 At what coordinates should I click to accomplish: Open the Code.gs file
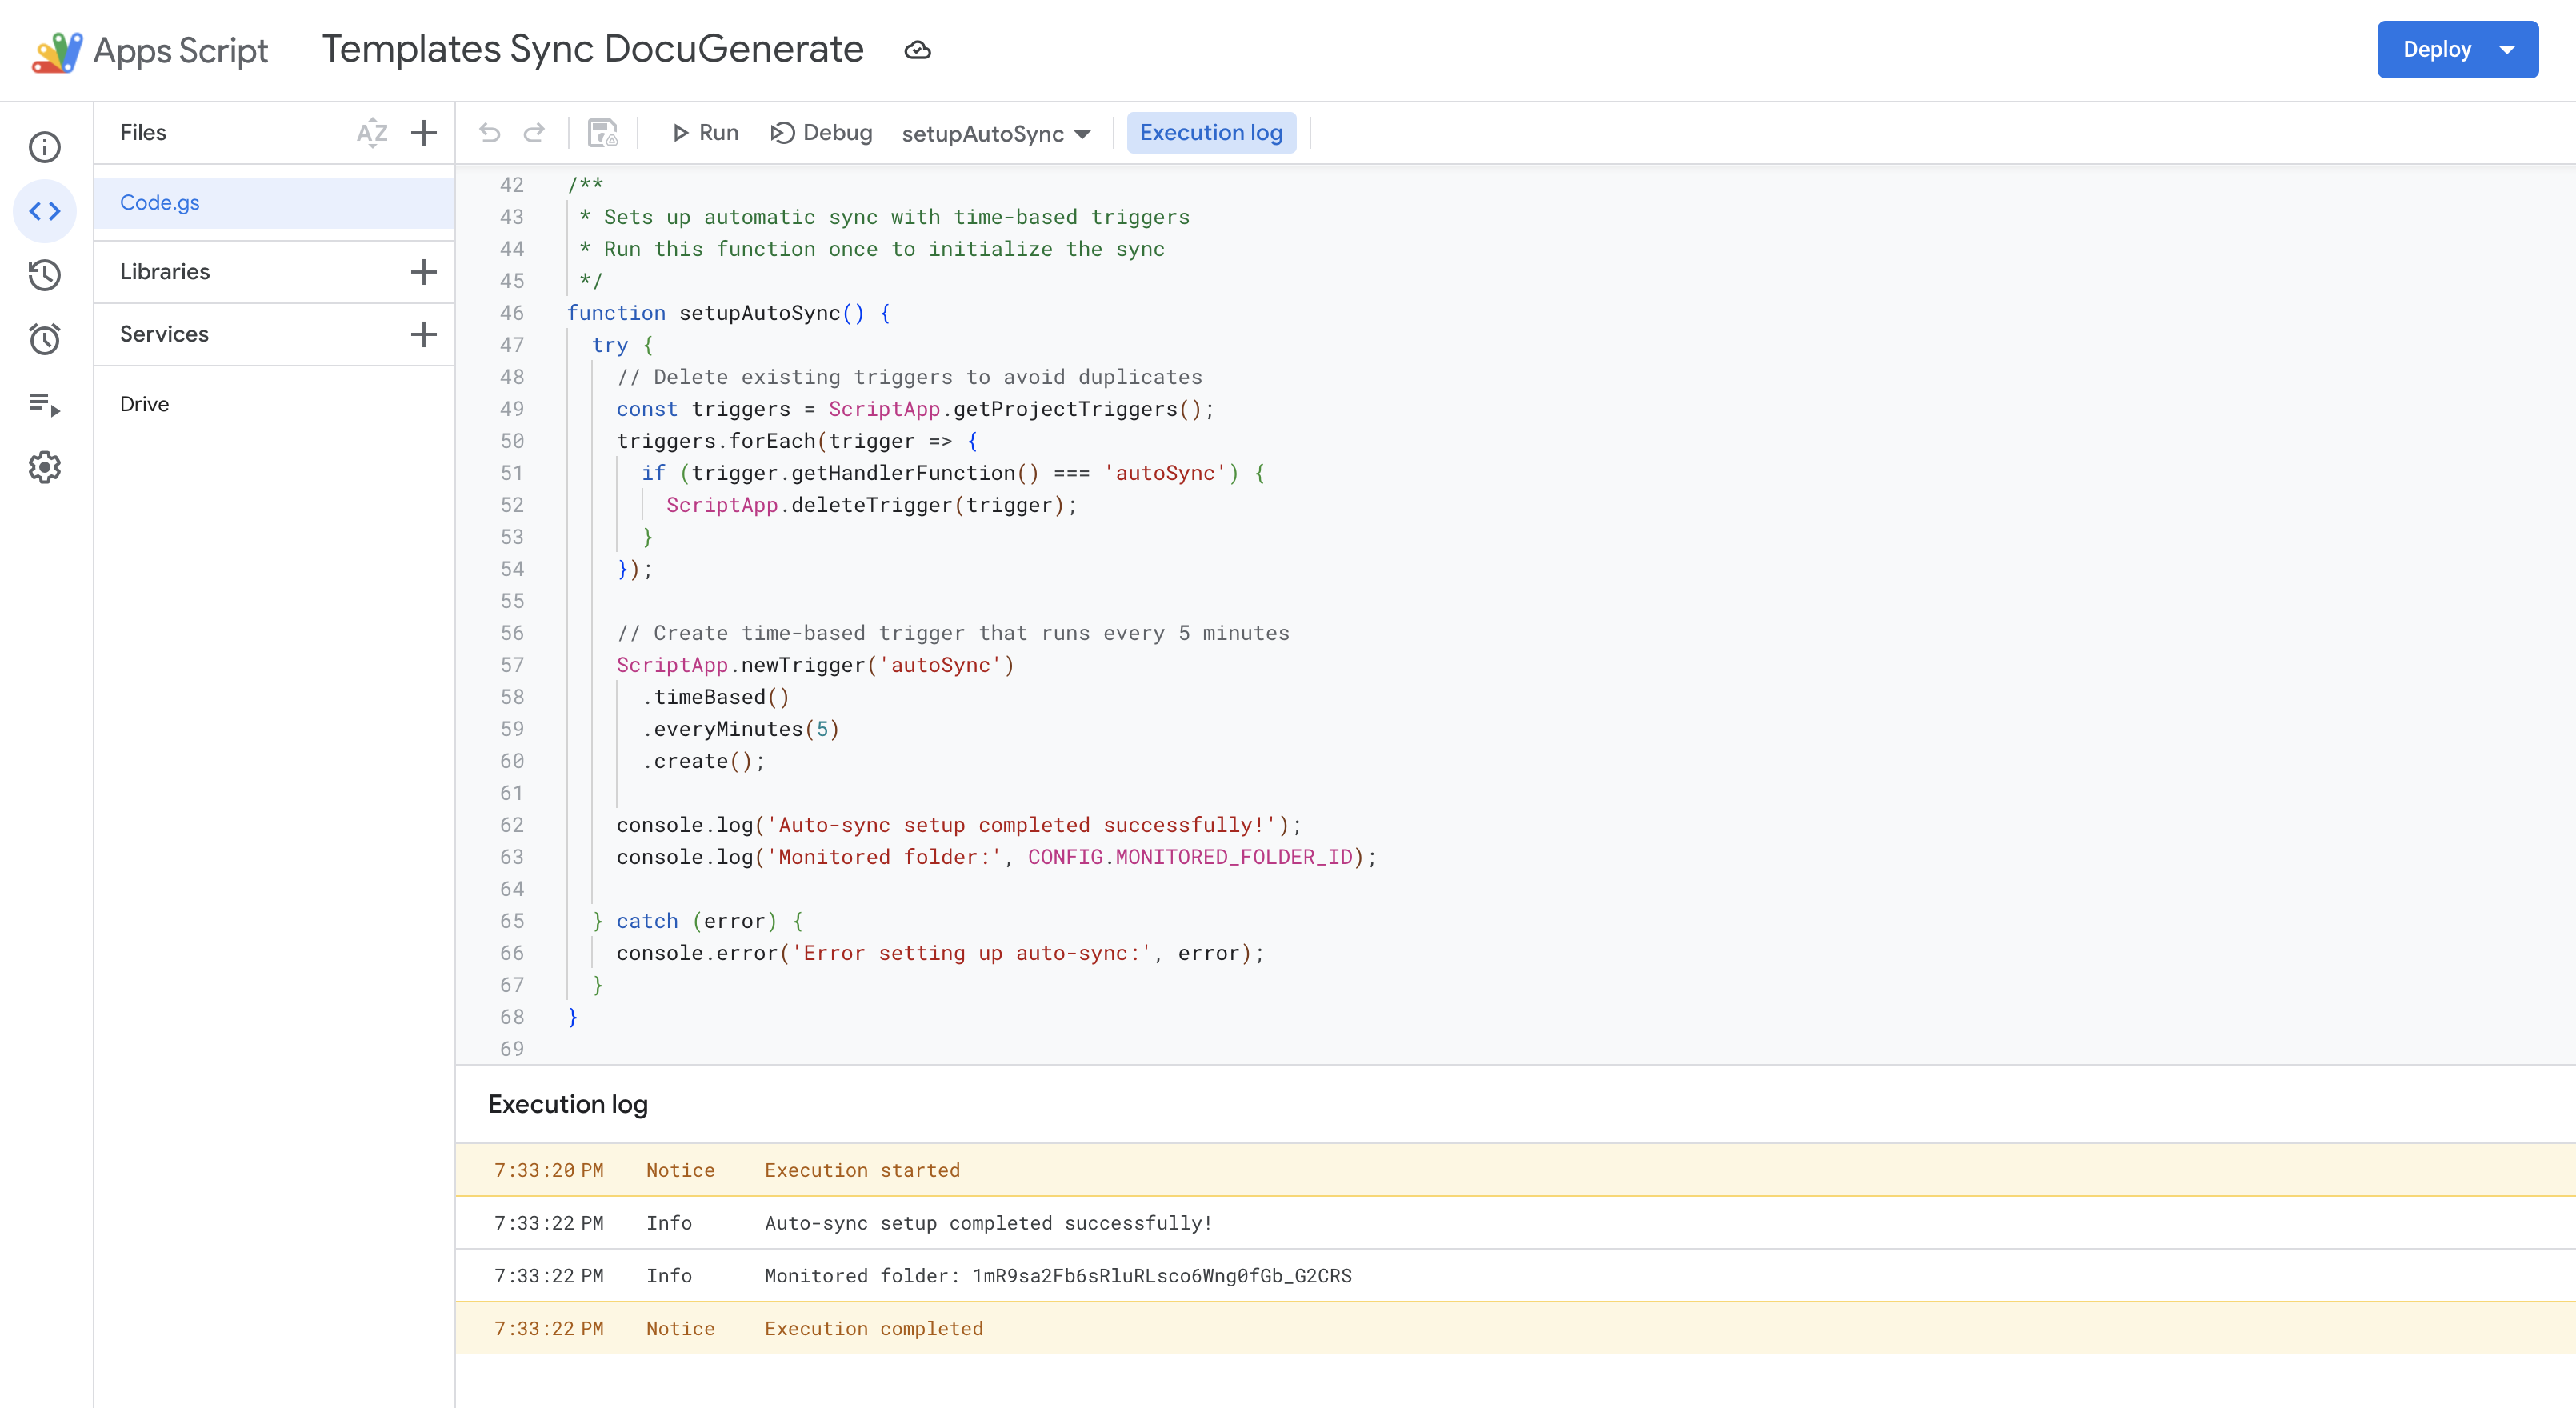(x=274, y=203)
